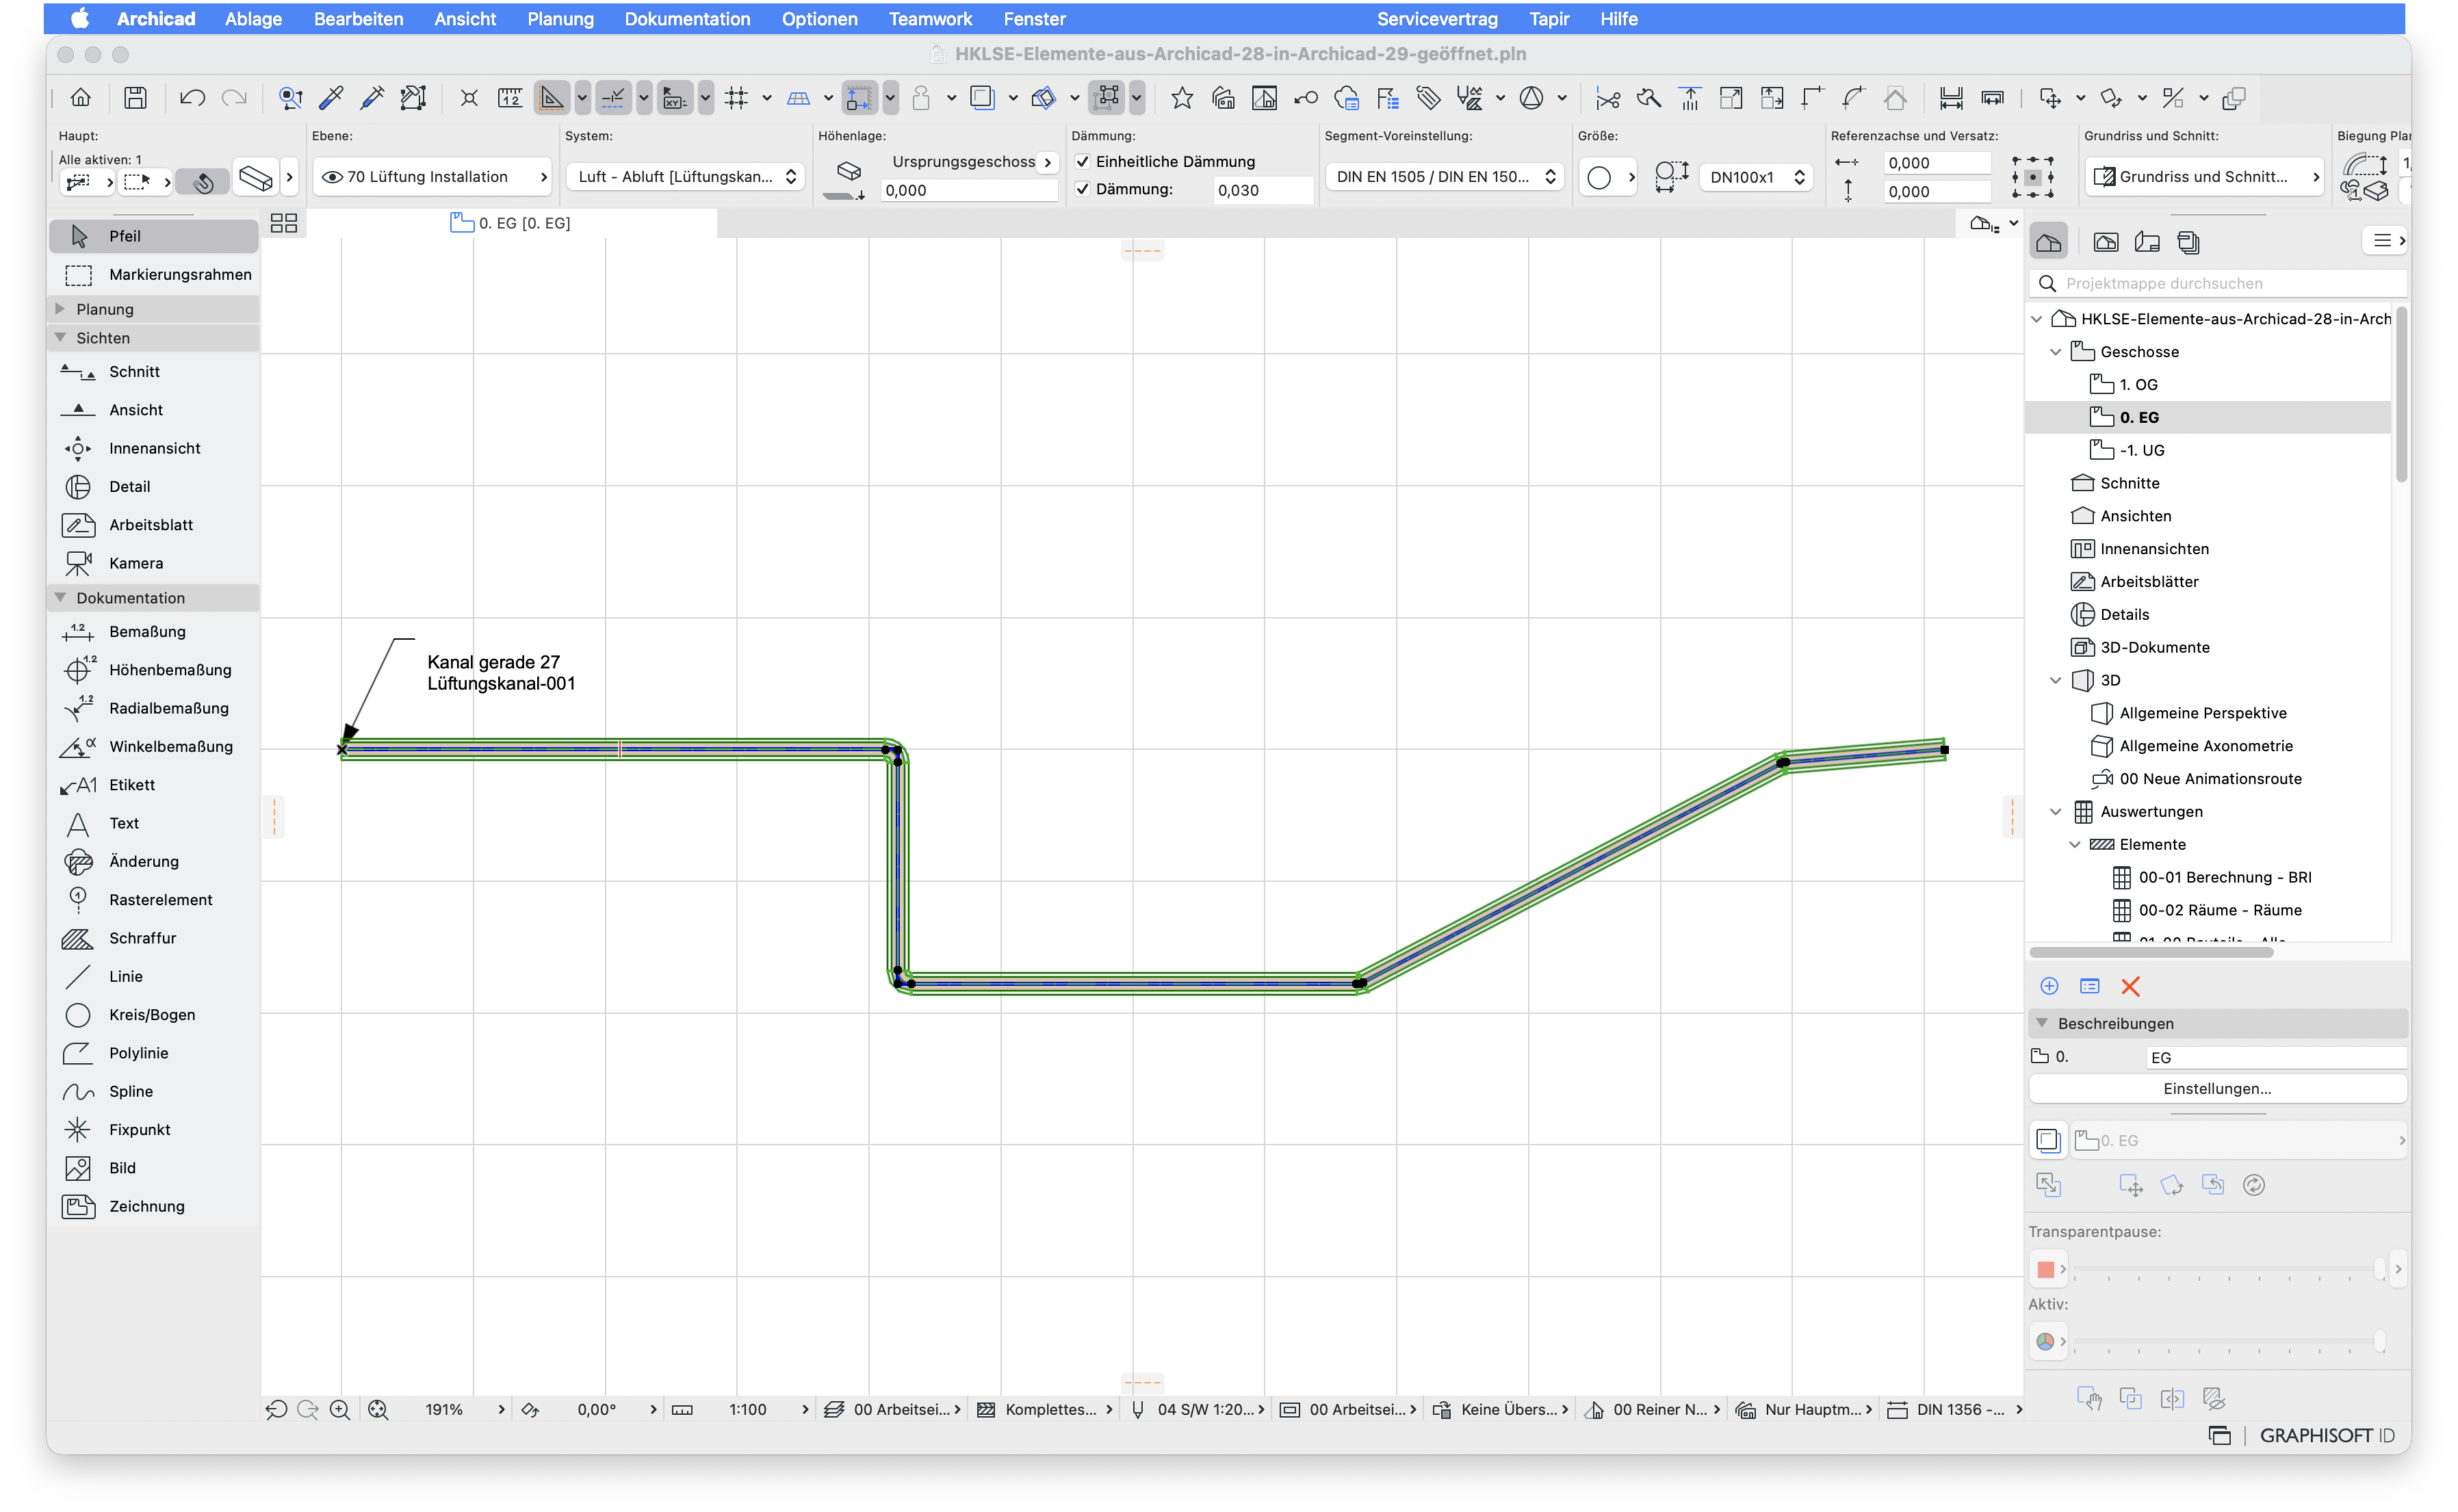The width and height of the screenshot is (2458, 1512).
Task: Click the Save icon in toolbar
Action: (135, 98)
